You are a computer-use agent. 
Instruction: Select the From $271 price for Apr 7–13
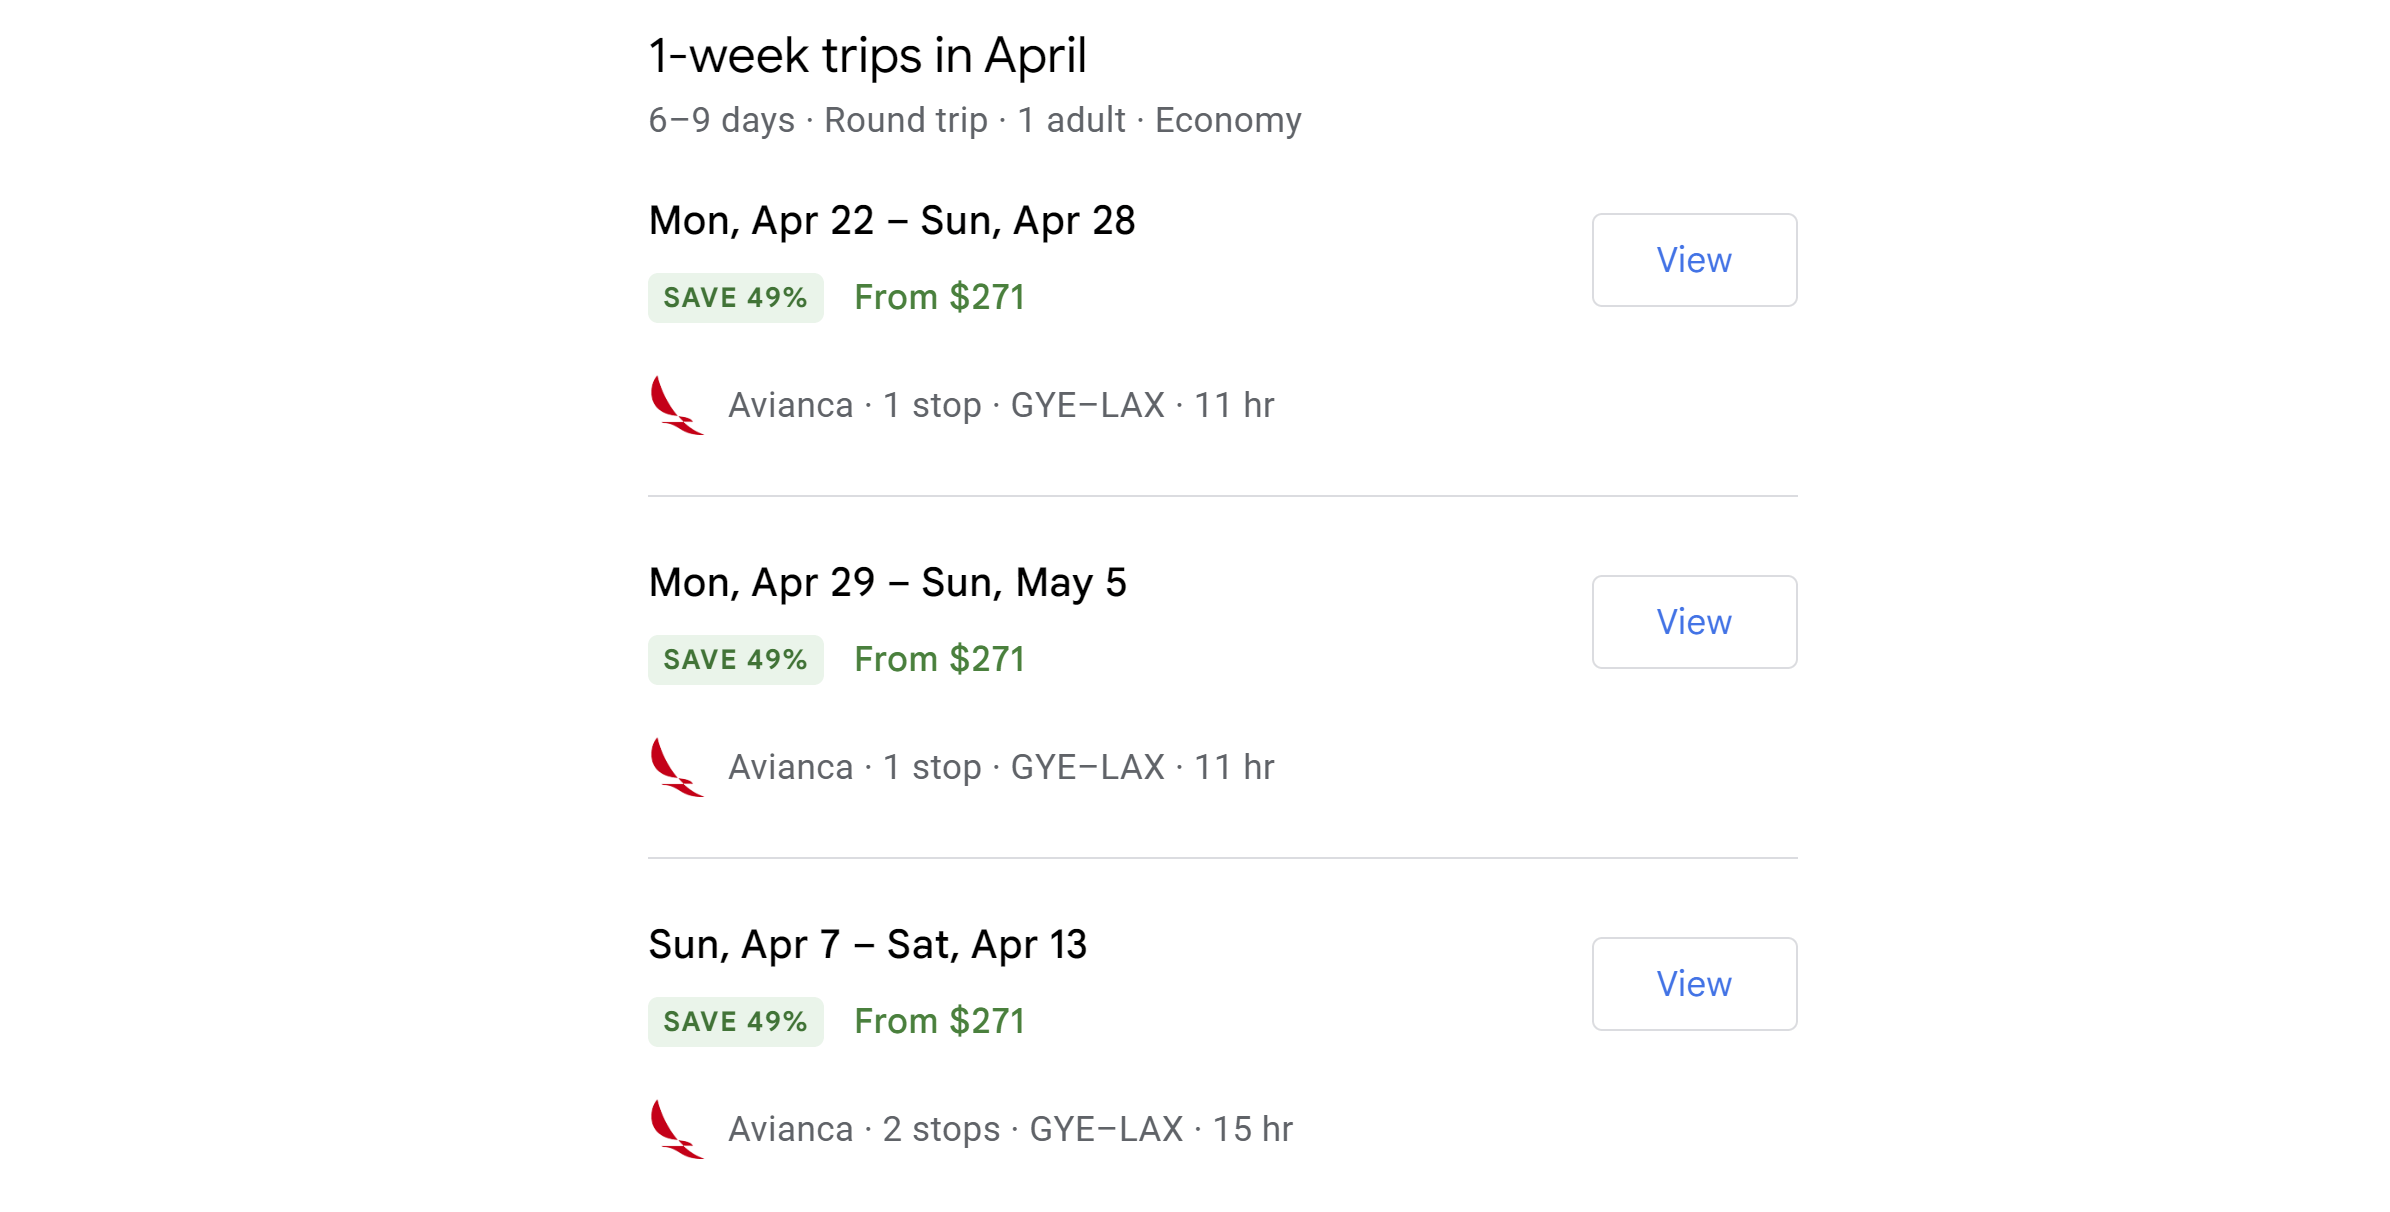[x=939, y=1022]
